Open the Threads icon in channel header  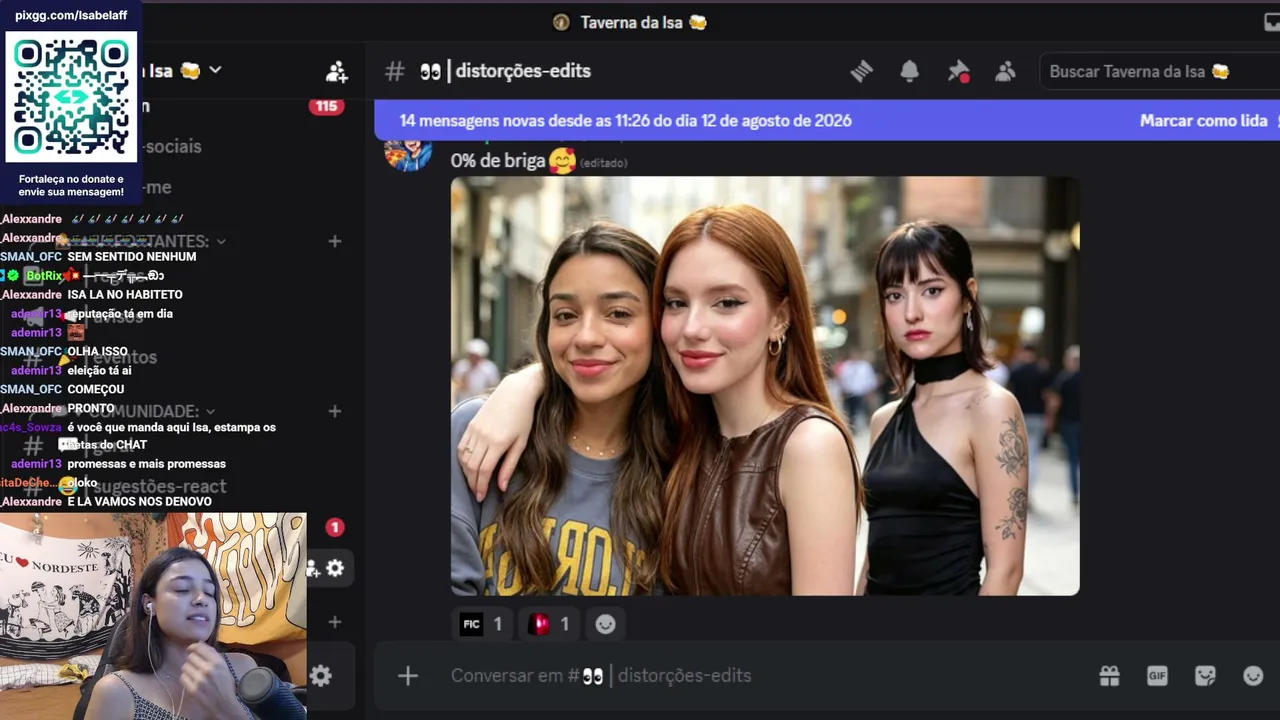(x=861, y=71)
